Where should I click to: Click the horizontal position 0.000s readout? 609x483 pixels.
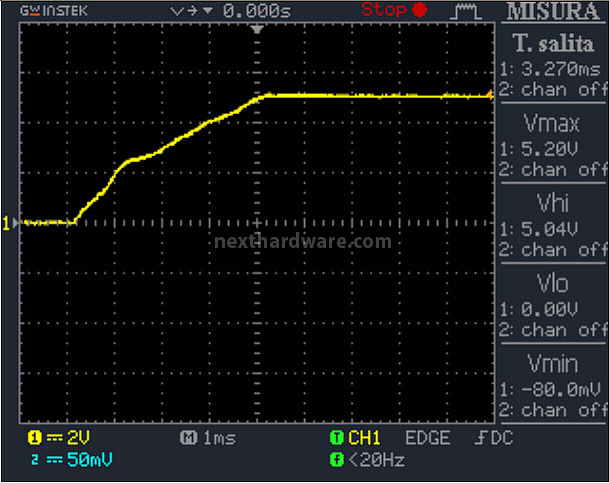[x=257, y=11]
